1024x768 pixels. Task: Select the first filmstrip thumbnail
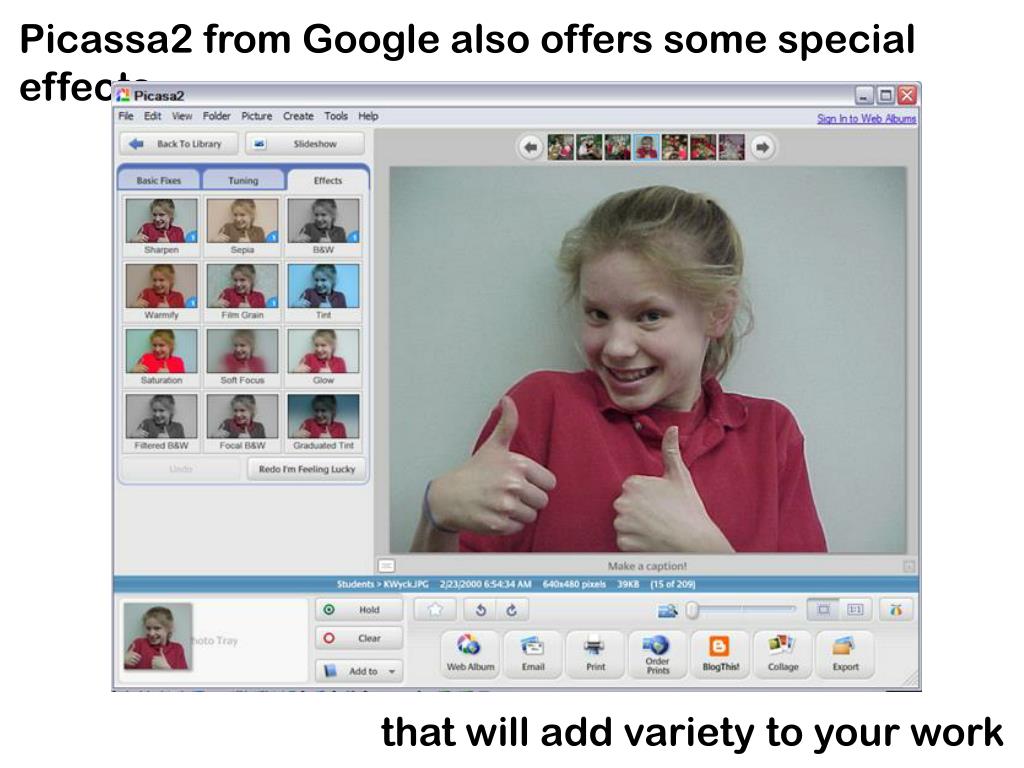coord(560,148)
